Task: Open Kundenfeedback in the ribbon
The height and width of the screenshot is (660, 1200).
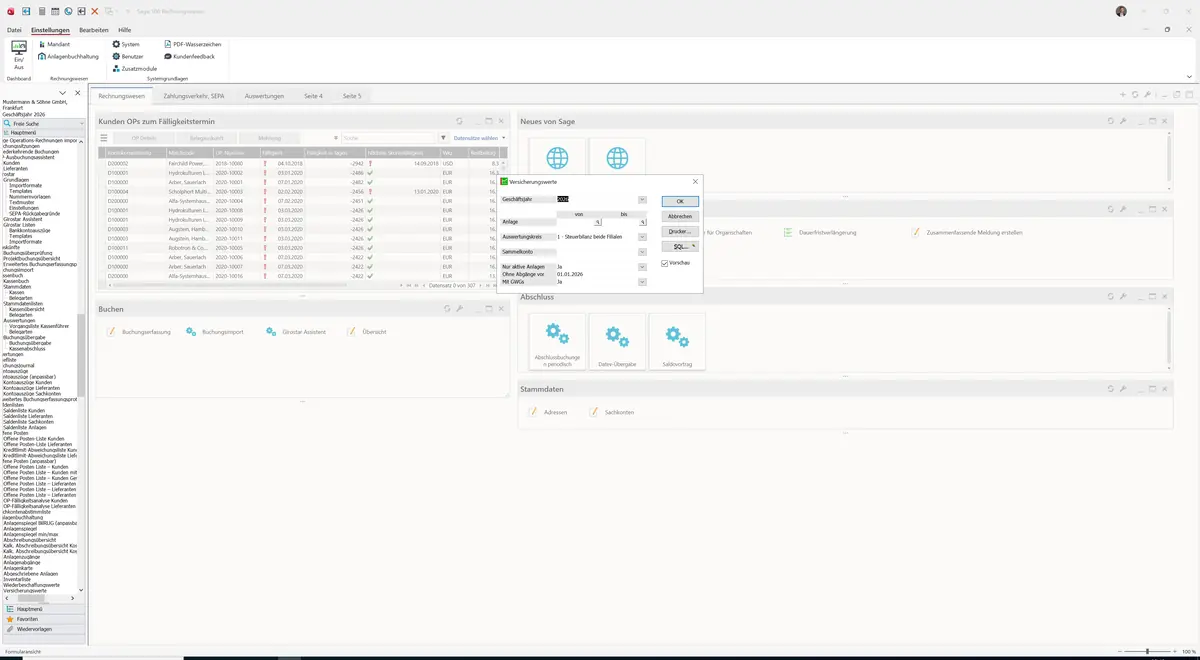Action: (x=188, y=57)
